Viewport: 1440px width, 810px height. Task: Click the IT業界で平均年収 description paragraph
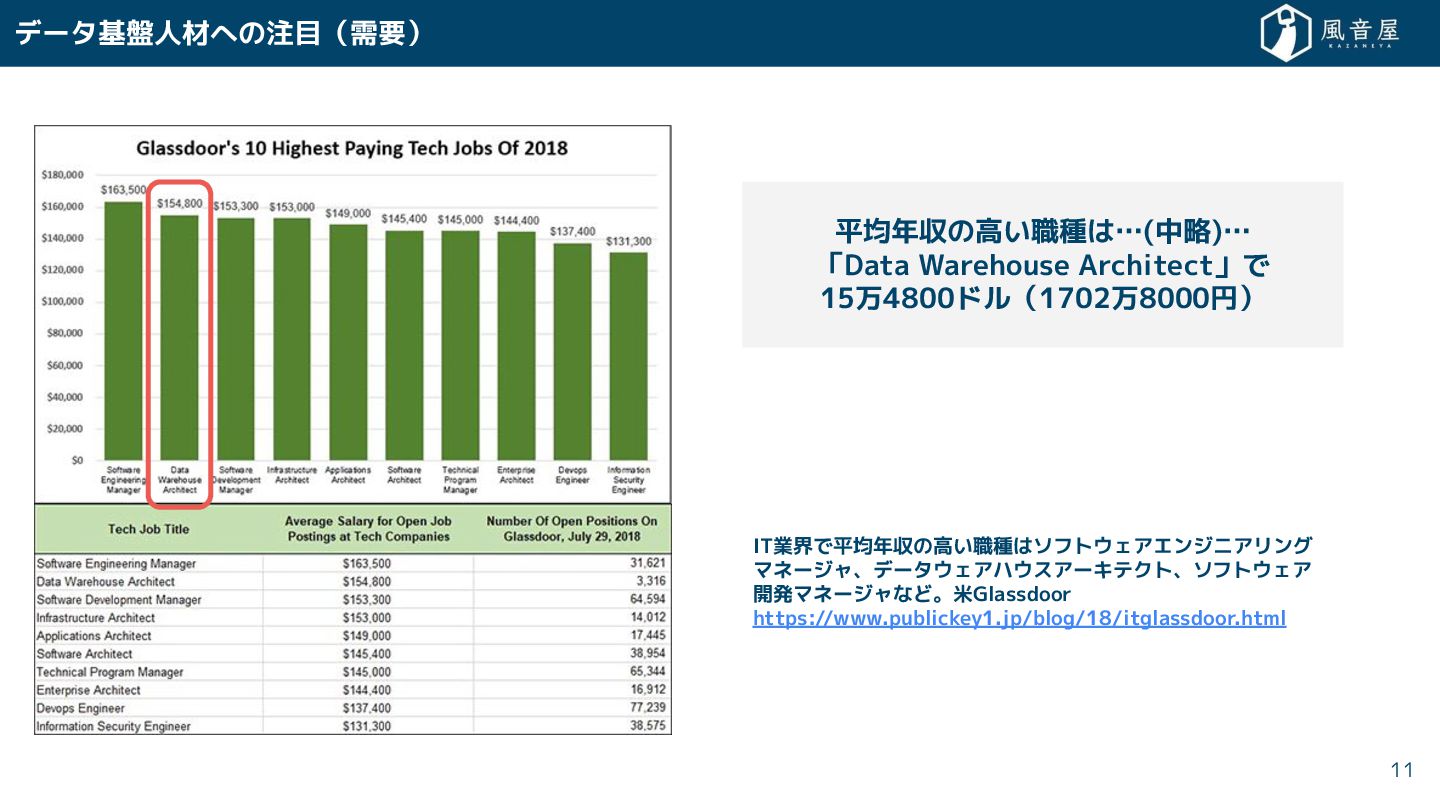click(1032, 570)
